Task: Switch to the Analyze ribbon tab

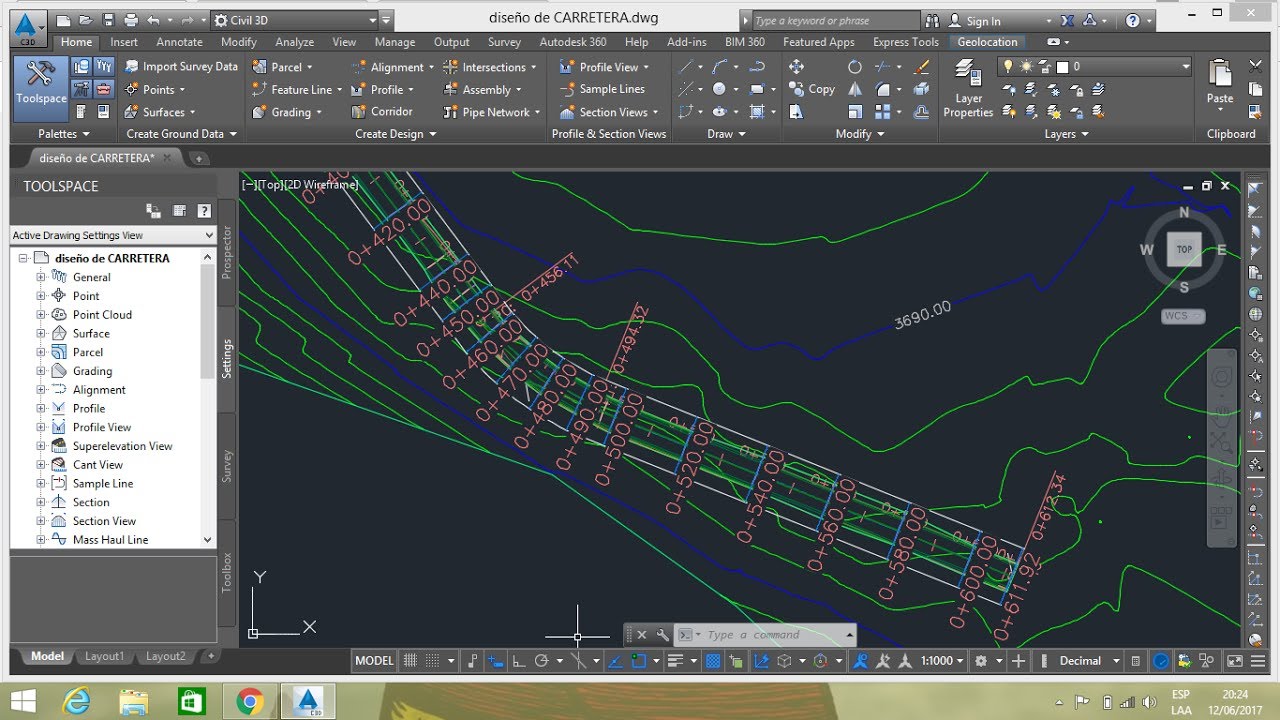Action: pos(295,42)
